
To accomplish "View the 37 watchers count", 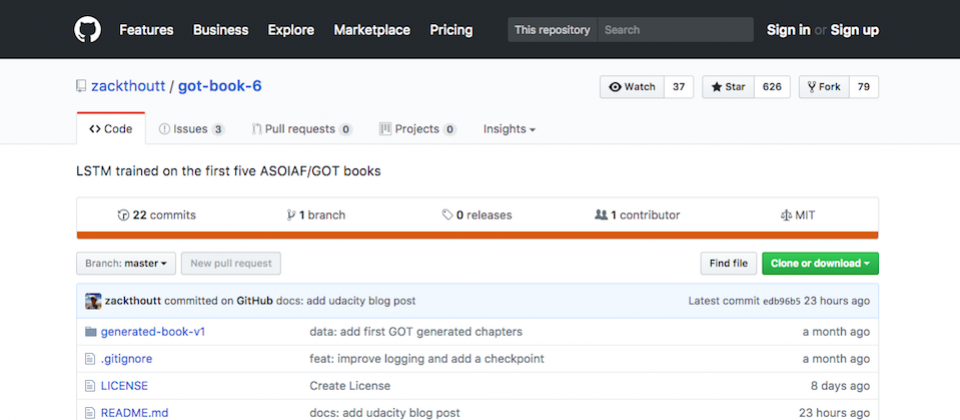I will pyautogui.click(x=678, y=87).
